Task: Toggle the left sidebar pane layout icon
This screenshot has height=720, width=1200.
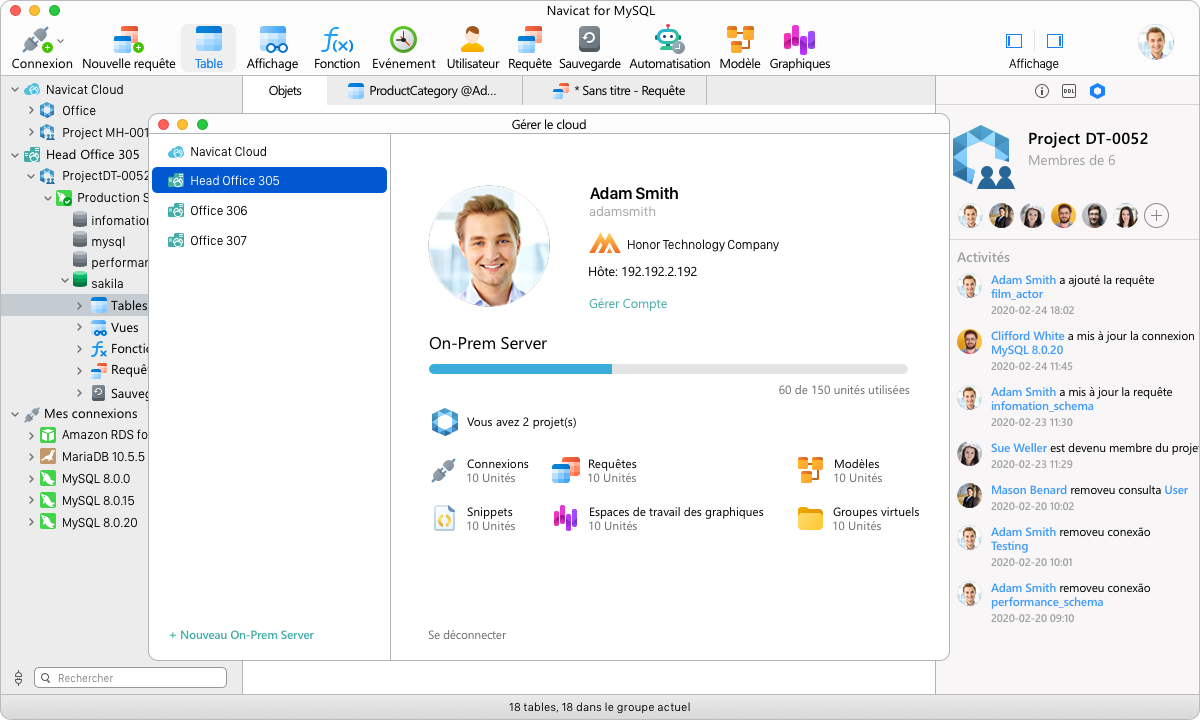Action: tap(1014, 41)
